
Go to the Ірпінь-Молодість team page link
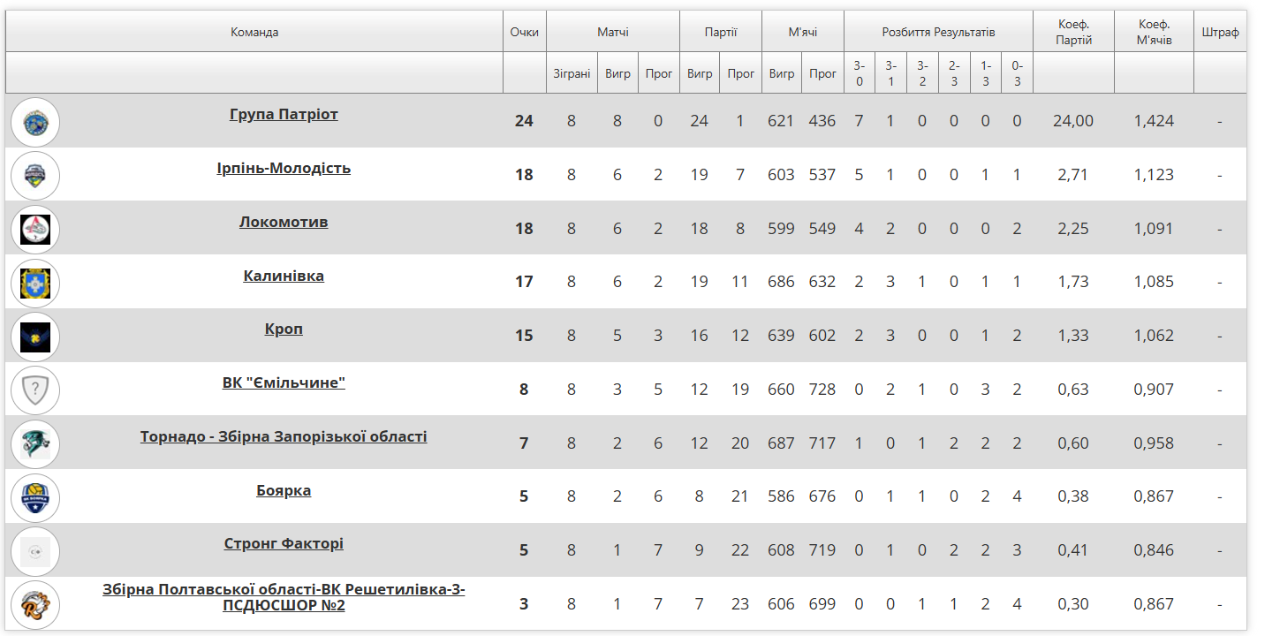tap(283, 168)
